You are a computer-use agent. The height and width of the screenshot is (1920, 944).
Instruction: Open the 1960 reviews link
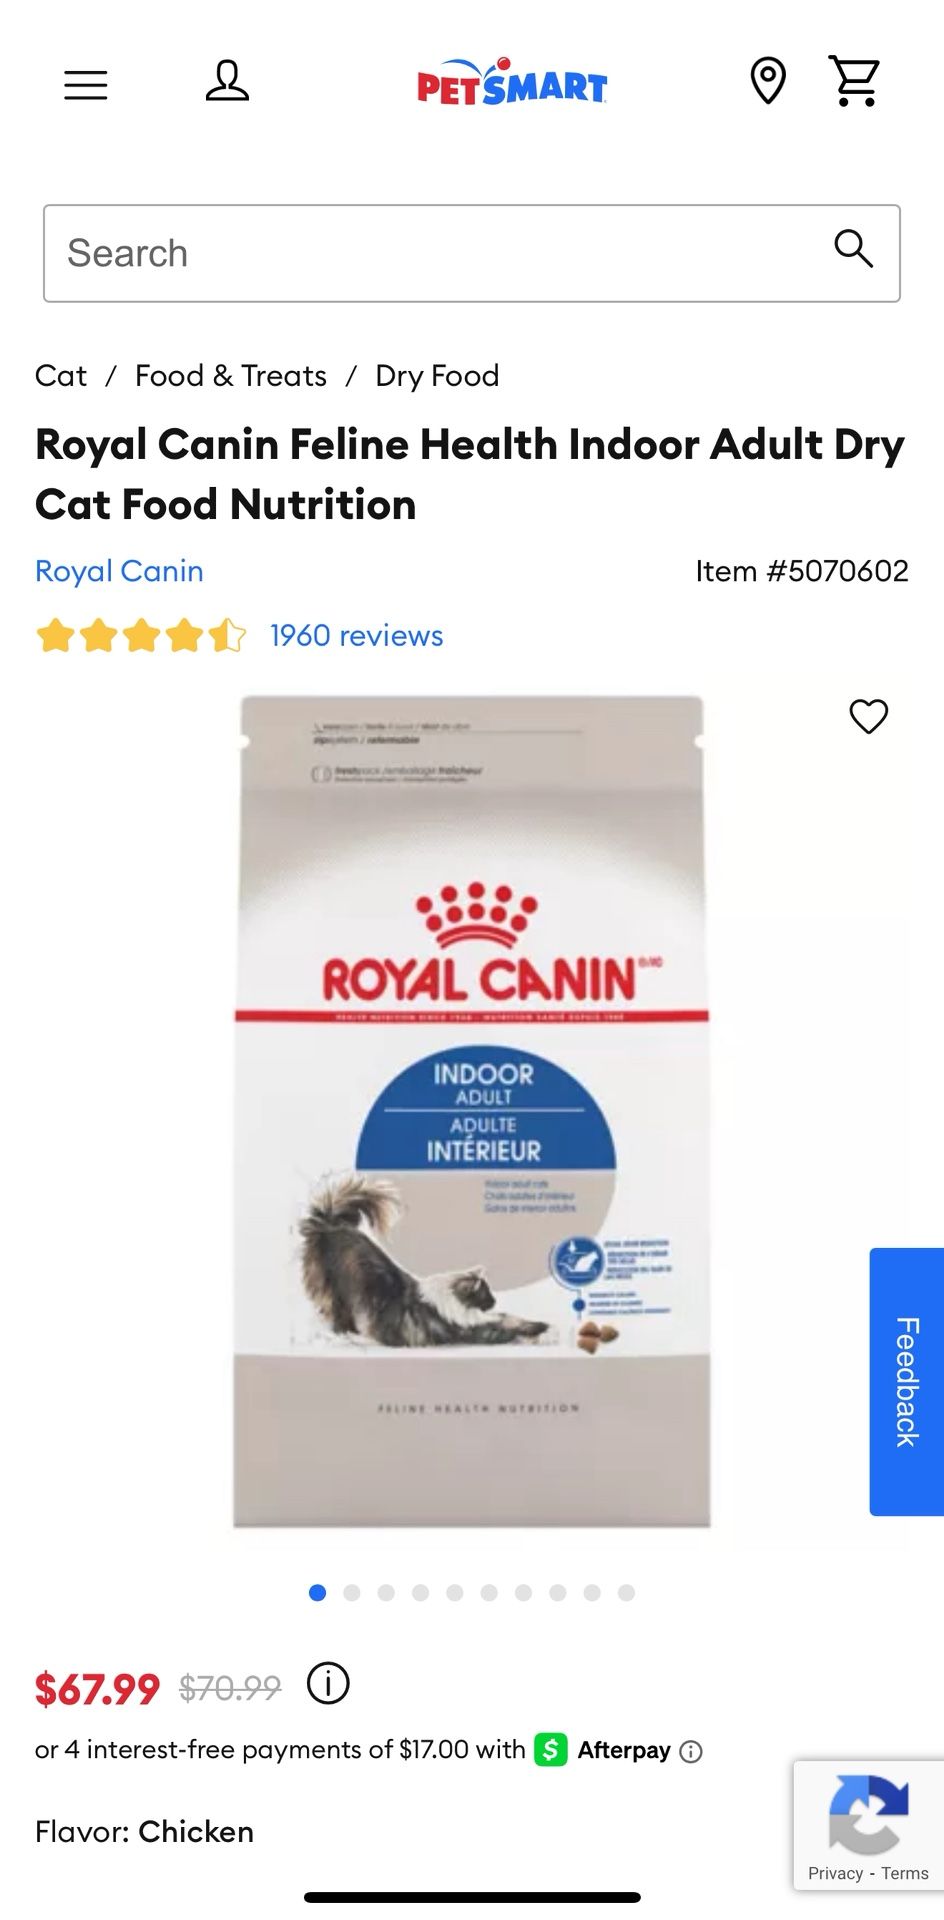coord(356,636)
